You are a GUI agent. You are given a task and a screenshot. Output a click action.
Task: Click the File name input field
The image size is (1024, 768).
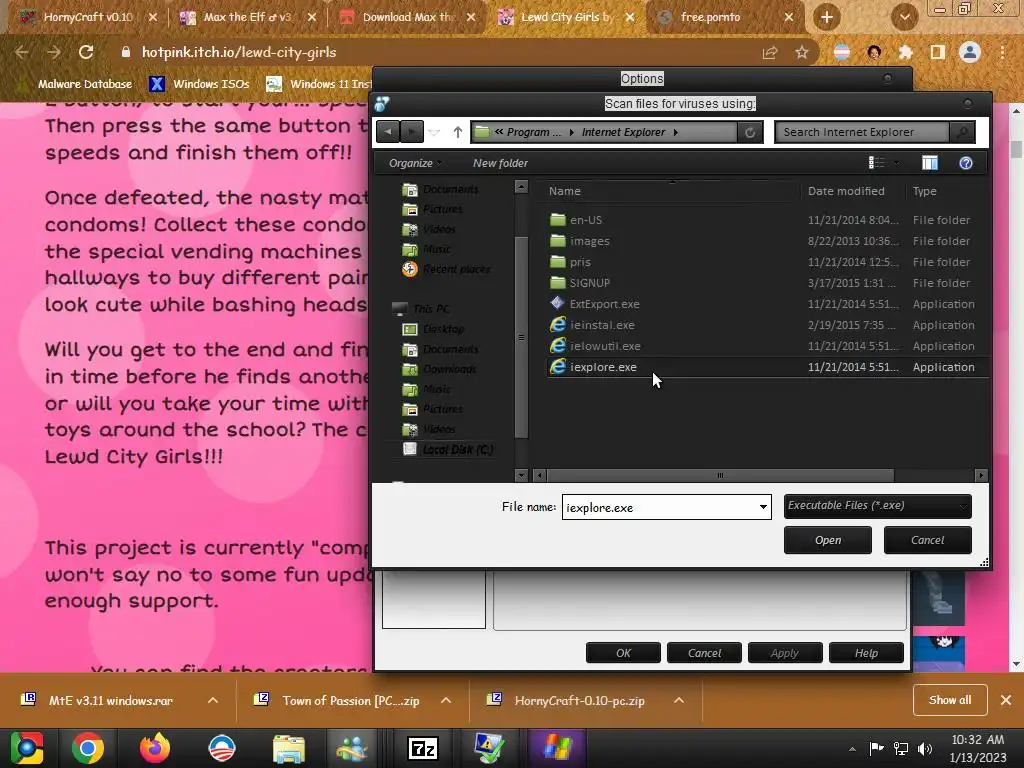click(660, 507)
